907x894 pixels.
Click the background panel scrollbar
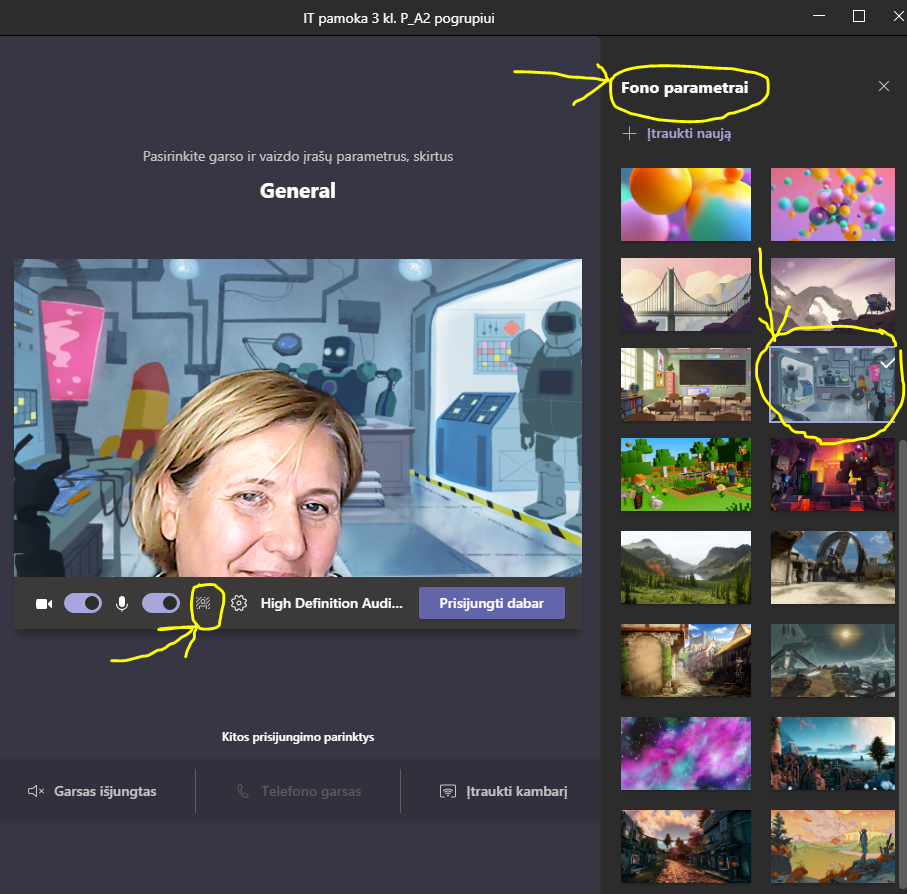pyautogui.click(x=902, y=665)
